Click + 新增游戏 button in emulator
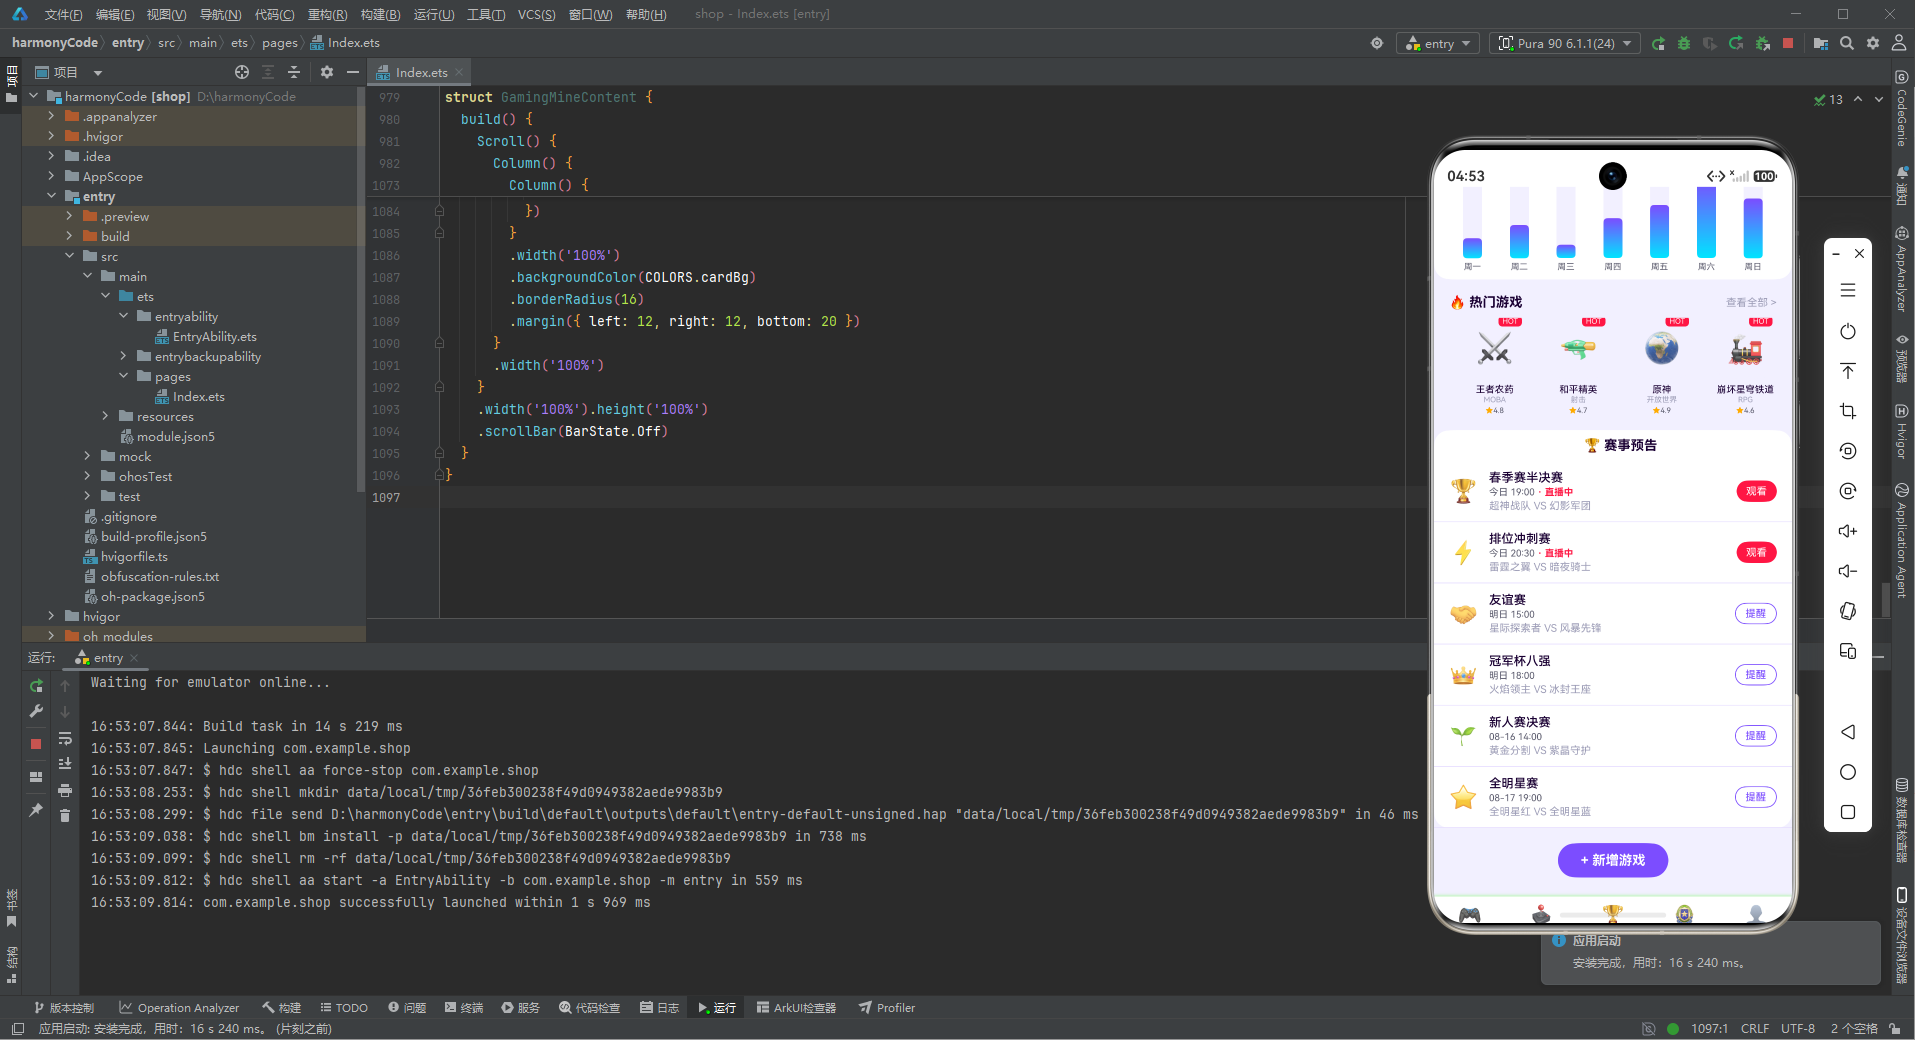 point(1612,860)
